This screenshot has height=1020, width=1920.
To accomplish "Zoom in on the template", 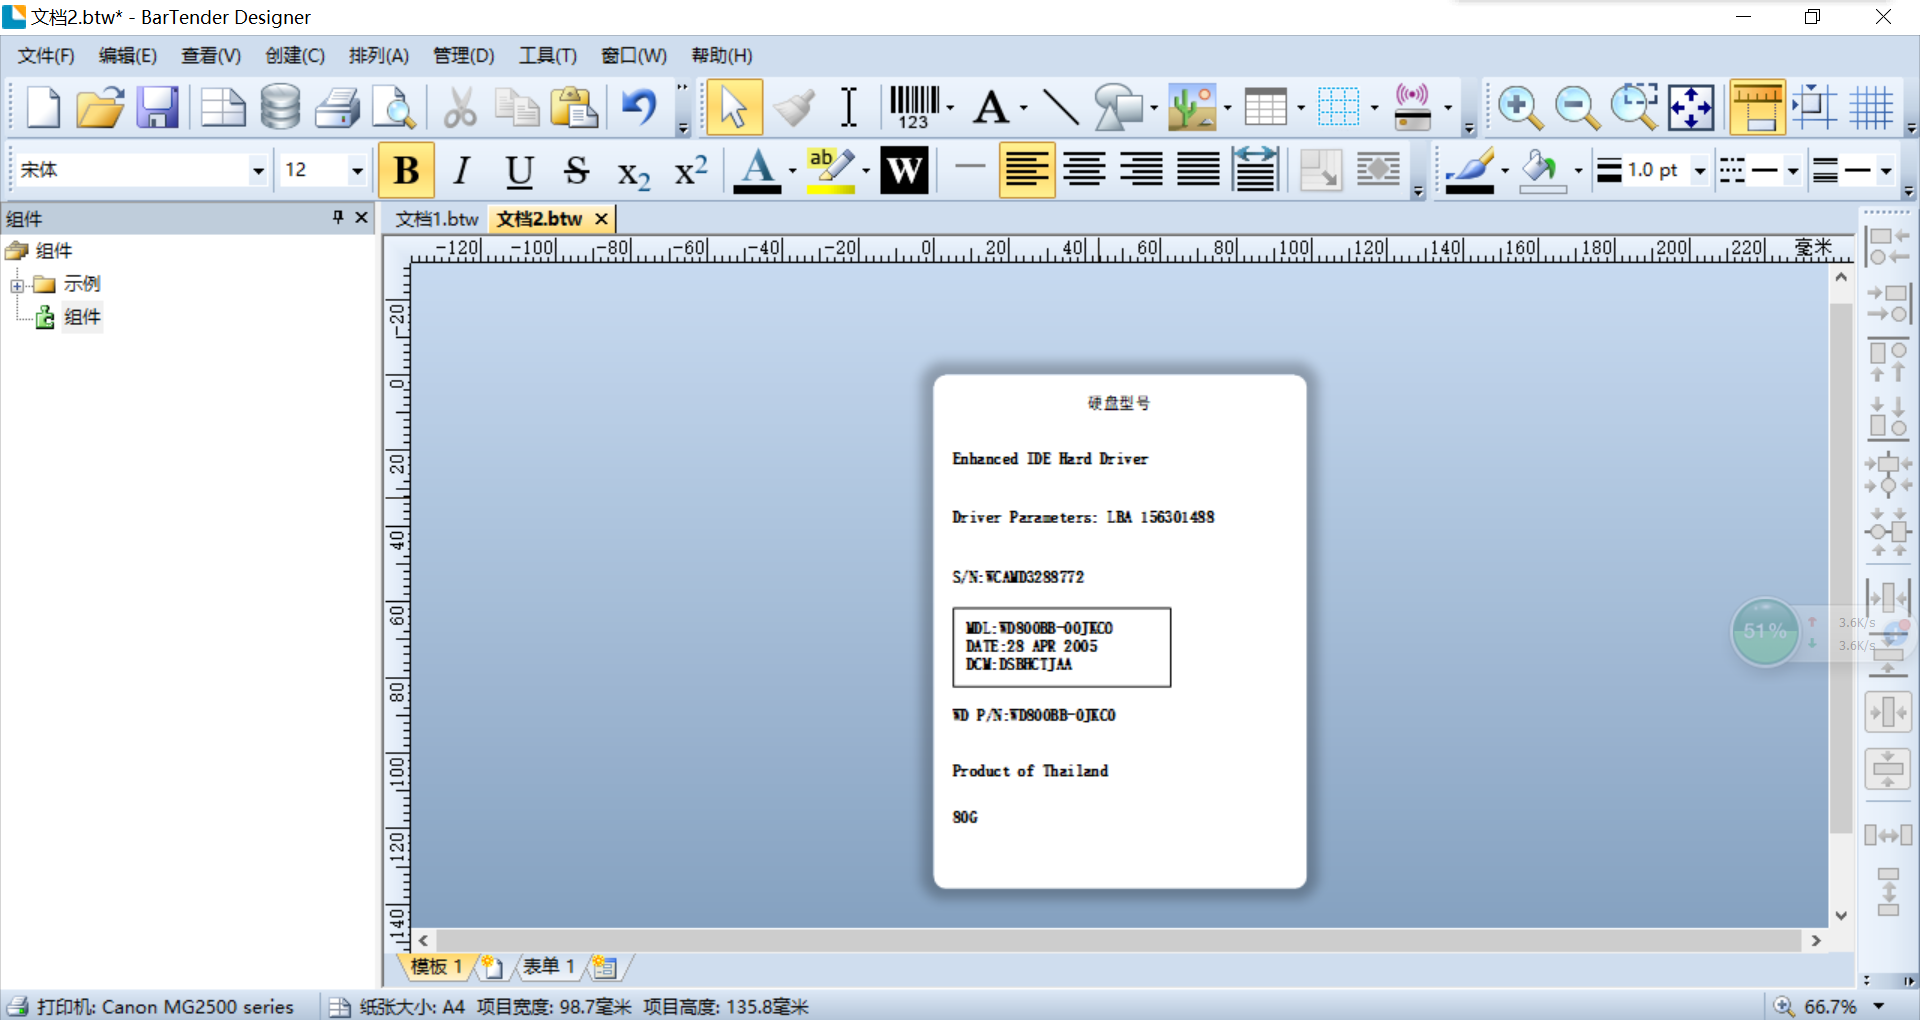I will pos(1520,108).
